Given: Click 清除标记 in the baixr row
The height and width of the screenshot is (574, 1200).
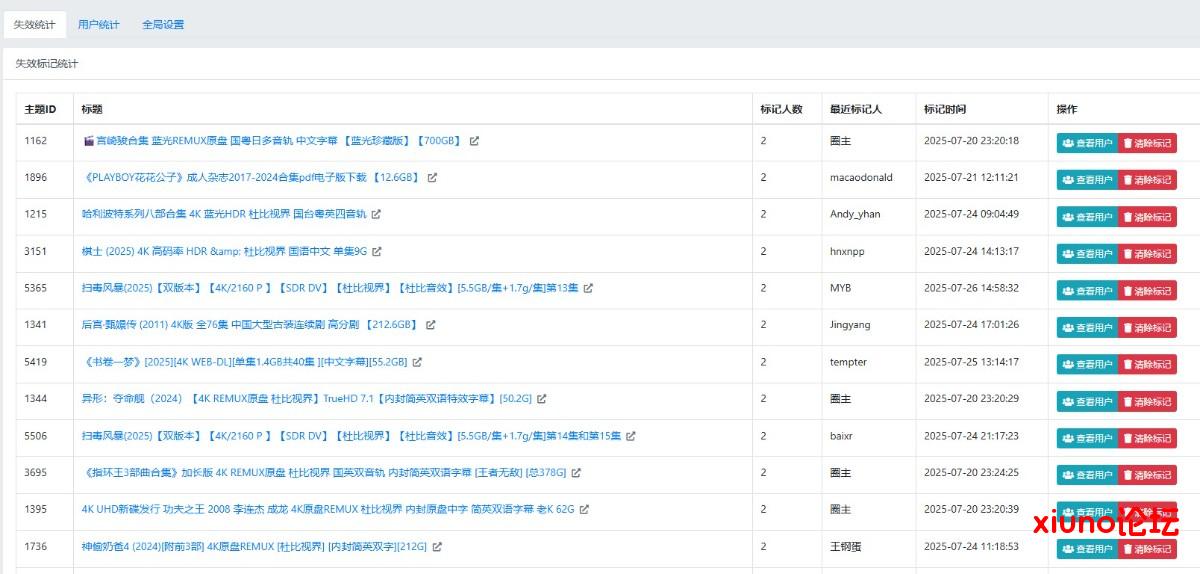Looking at the screenshot, I should (x=1147, y=438).
